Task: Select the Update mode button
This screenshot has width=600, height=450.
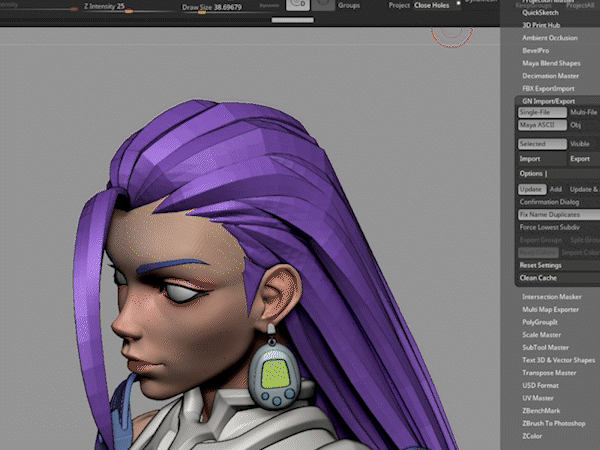Action: click(x=532, y=189)
